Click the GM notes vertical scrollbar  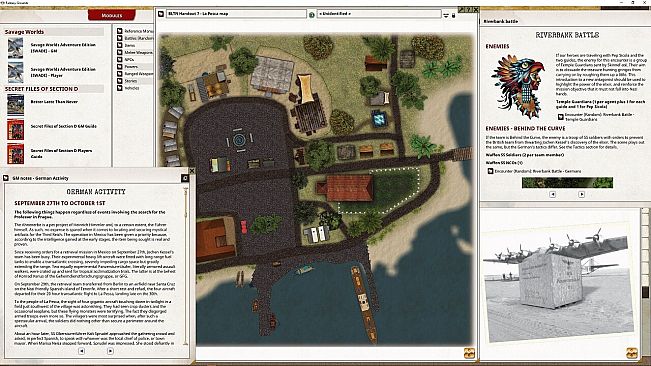185,266
